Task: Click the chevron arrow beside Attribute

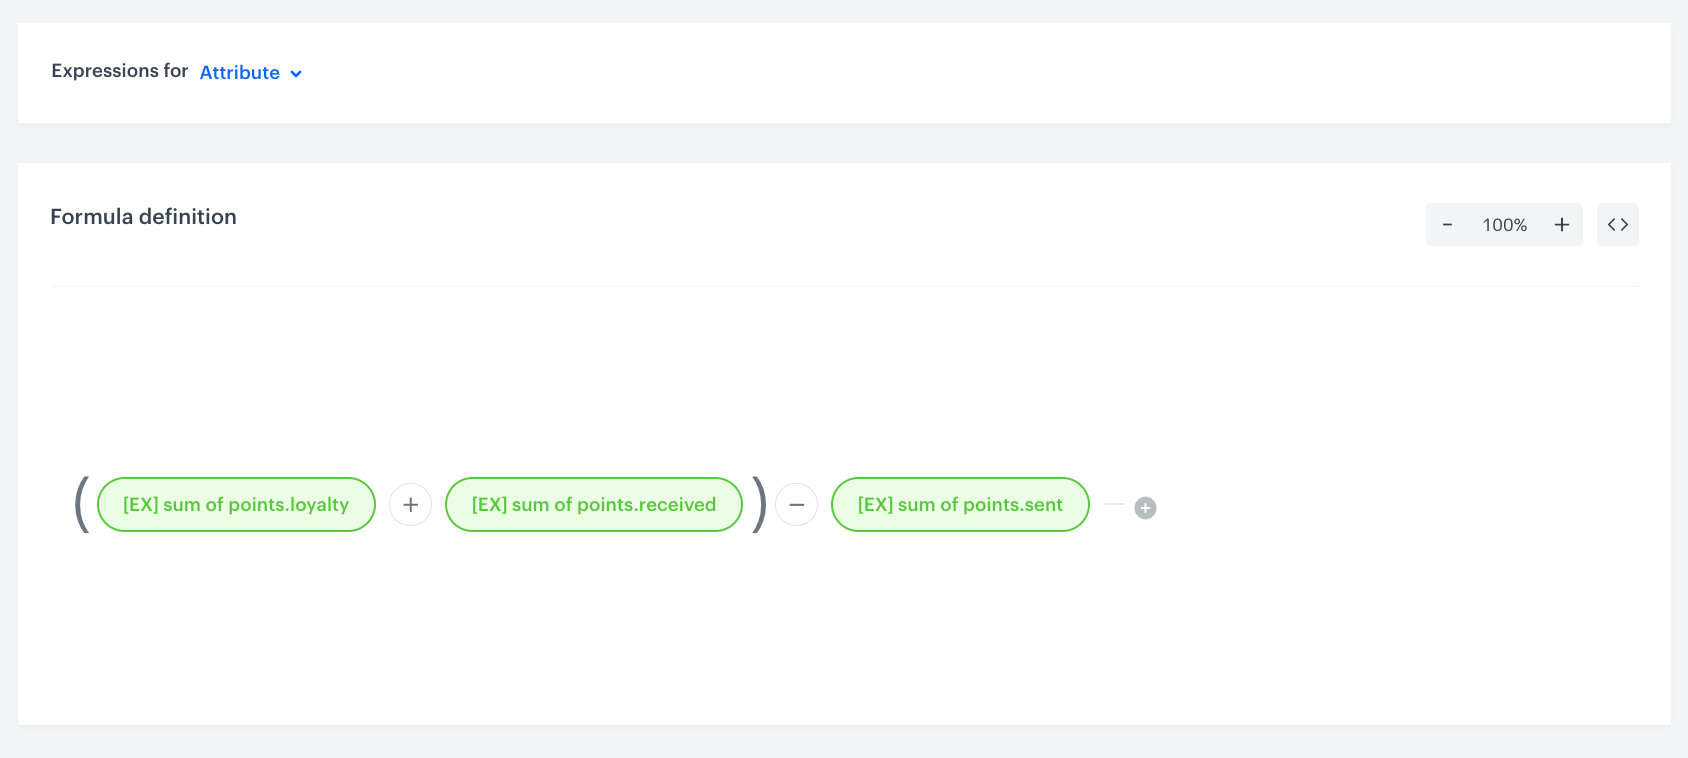Action: (296, 74)
